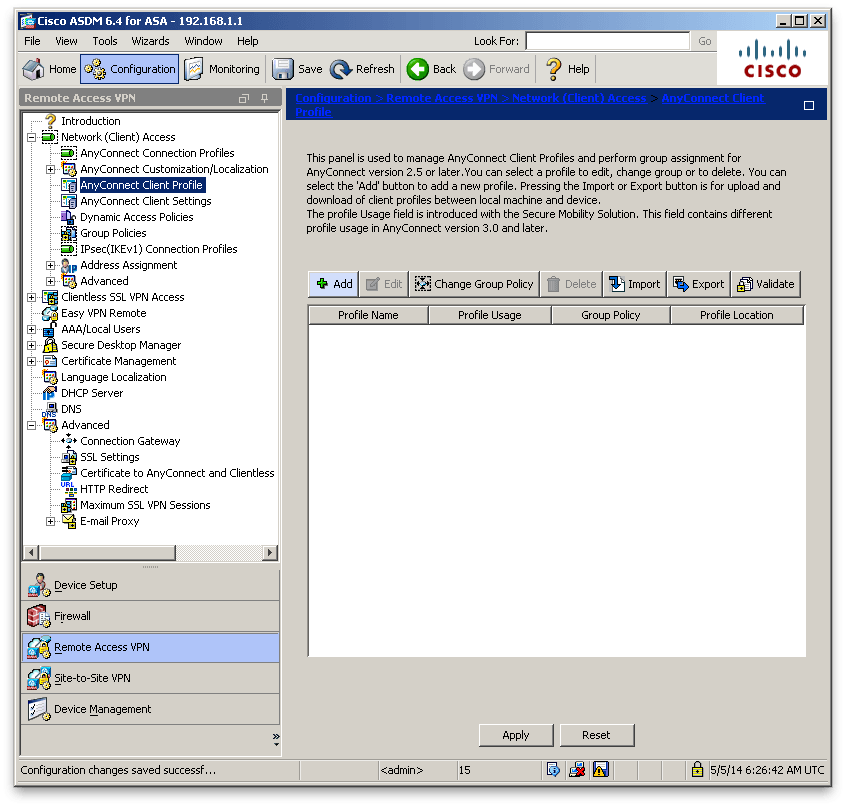Select AnyConnect Connection Profiles
Screen dimensions: 846x807
pos(157,153)
